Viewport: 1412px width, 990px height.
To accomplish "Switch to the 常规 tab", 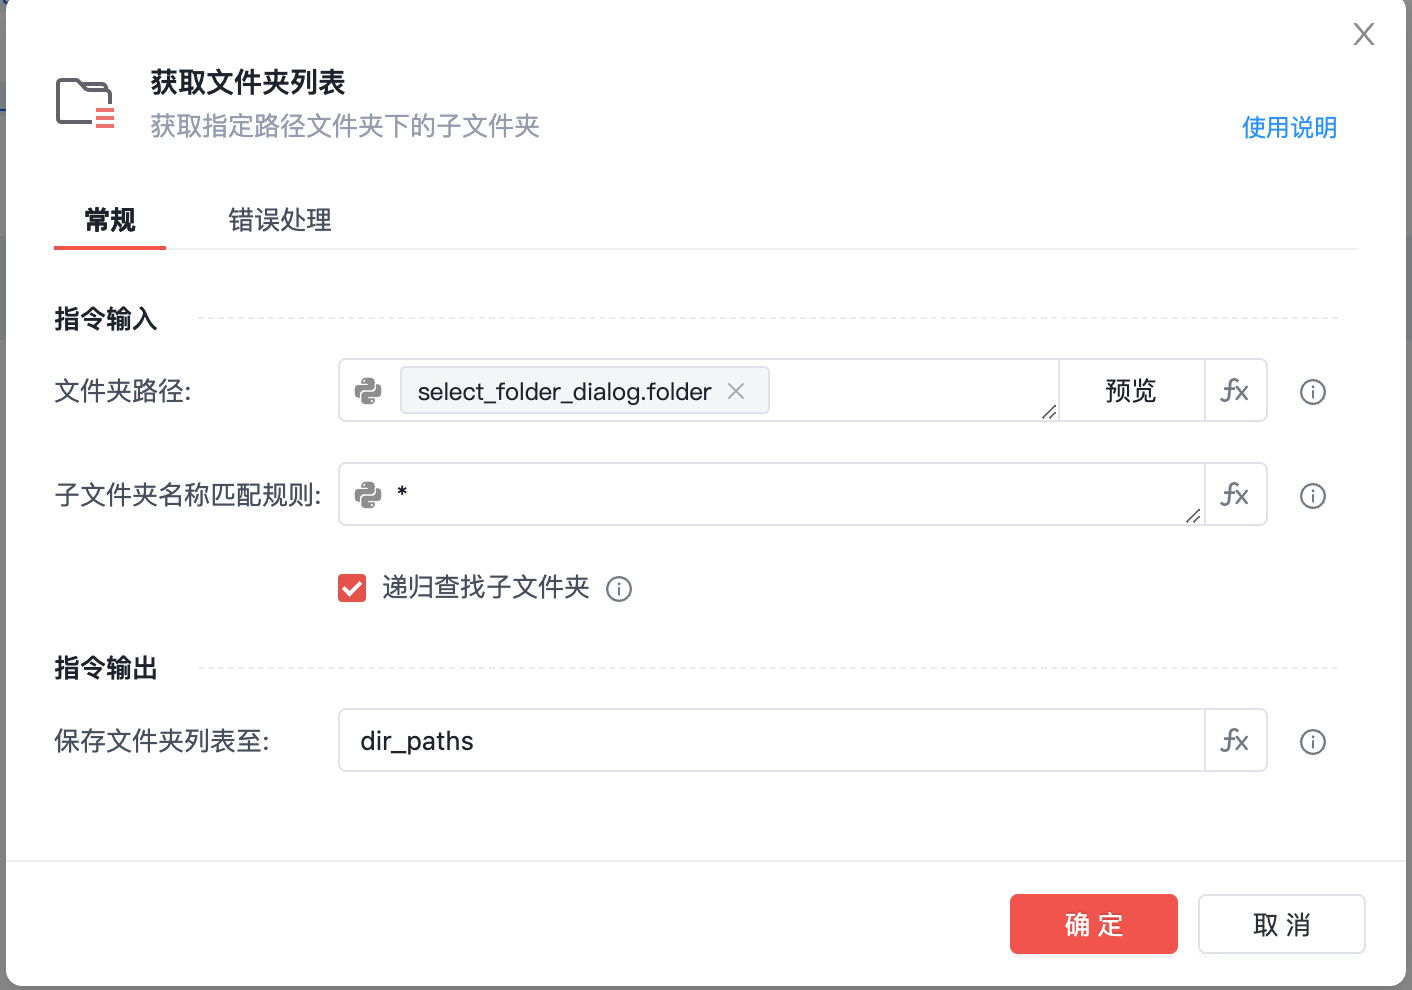I will click(x=110, y=220).
